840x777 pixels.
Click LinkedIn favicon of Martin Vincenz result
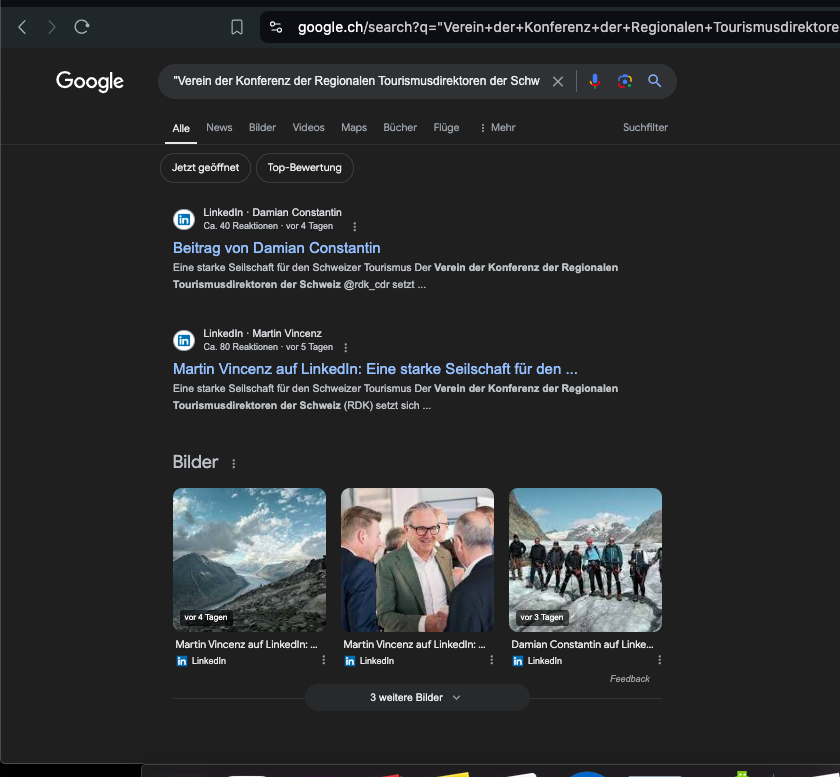pos(184,340)
